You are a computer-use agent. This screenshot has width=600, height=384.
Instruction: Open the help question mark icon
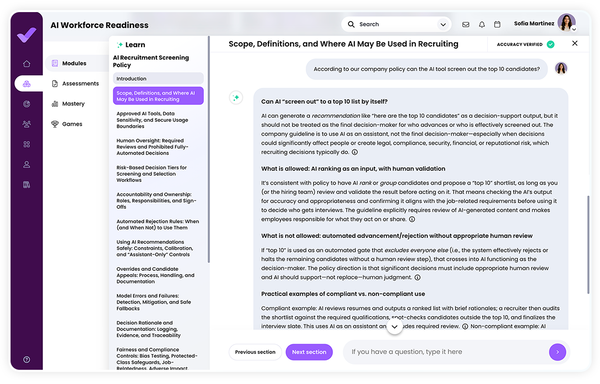tap(26, 360)
